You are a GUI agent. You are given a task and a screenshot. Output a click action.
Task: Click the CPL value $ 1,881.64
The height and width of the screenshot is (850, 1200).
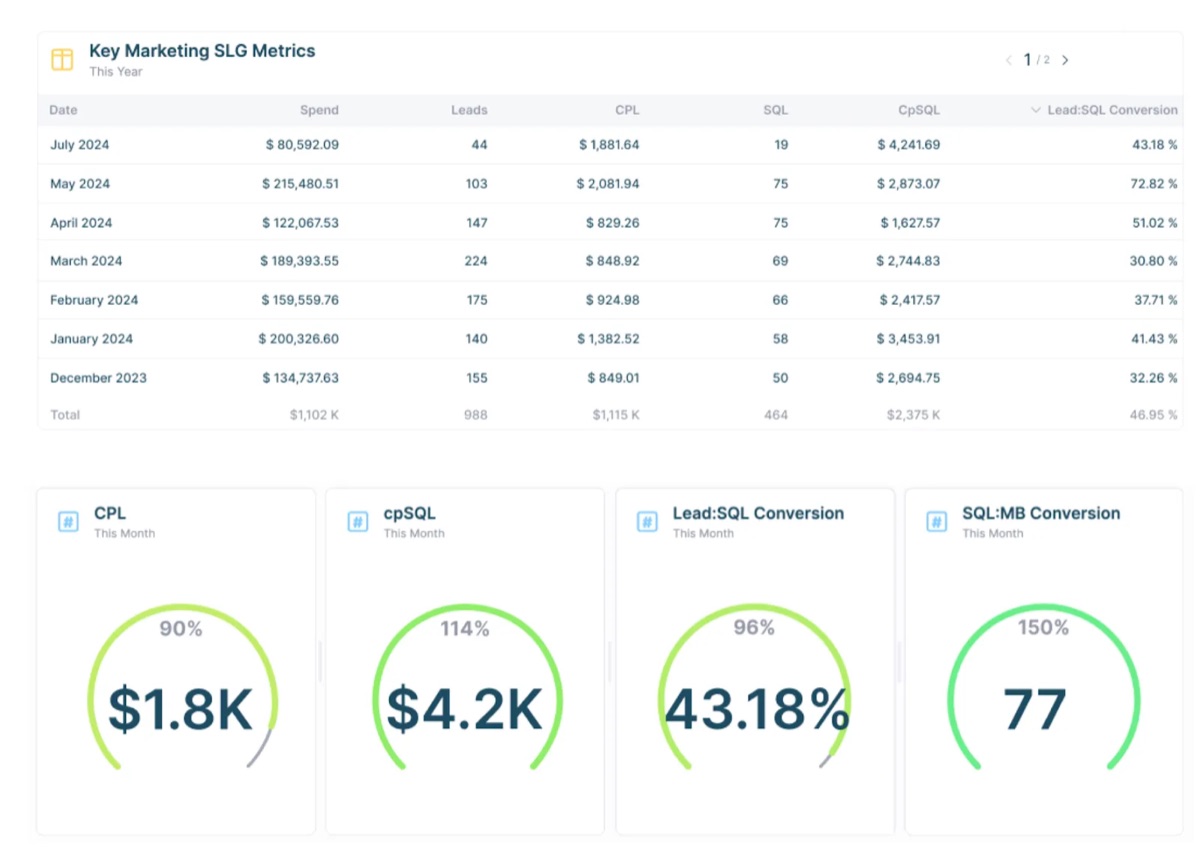[609, 145]
